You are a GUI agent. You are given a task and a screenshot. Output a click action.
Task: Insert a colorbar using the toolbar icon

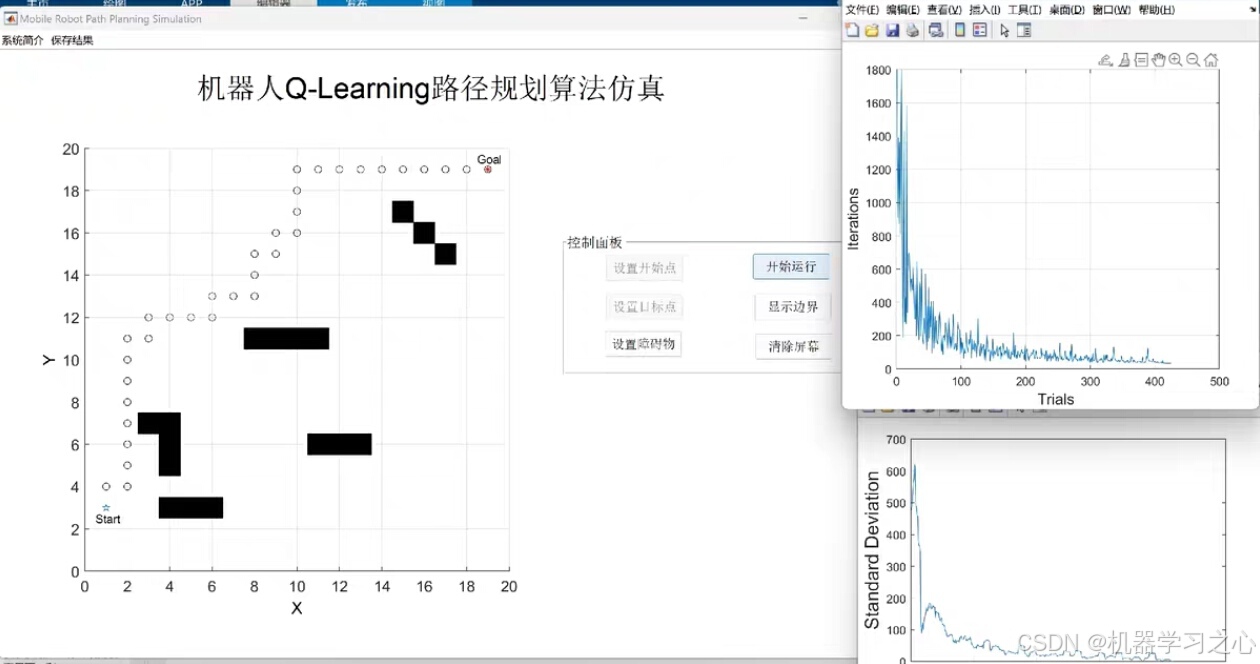(960, 31)
